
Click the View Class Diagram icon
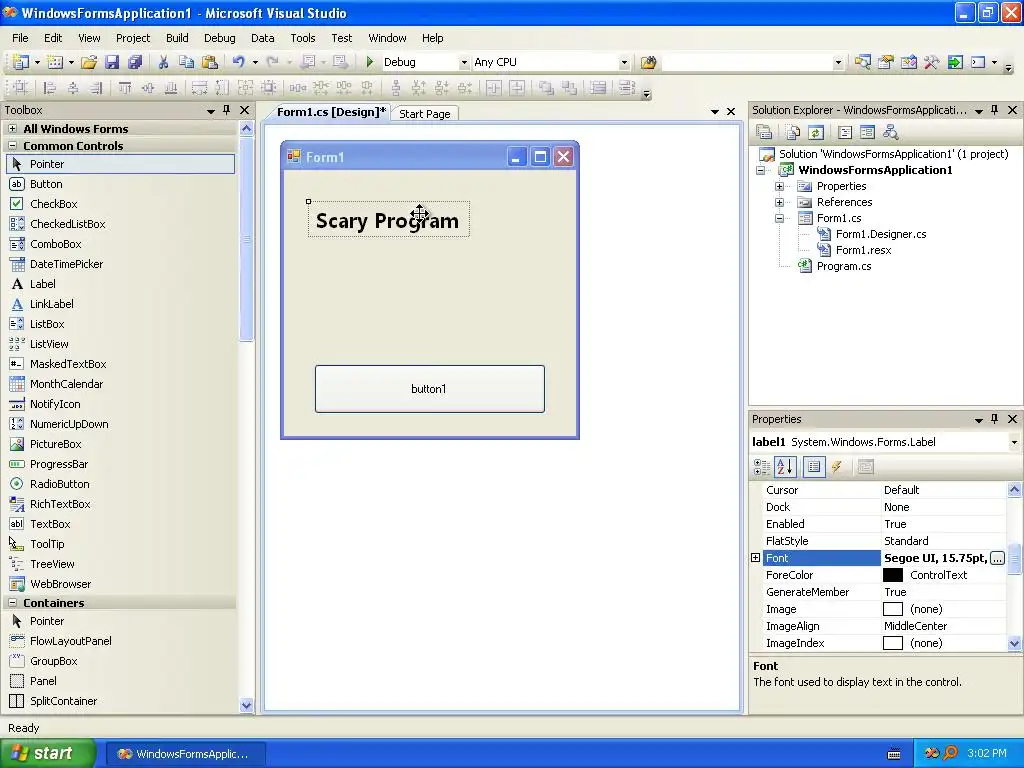890,133
